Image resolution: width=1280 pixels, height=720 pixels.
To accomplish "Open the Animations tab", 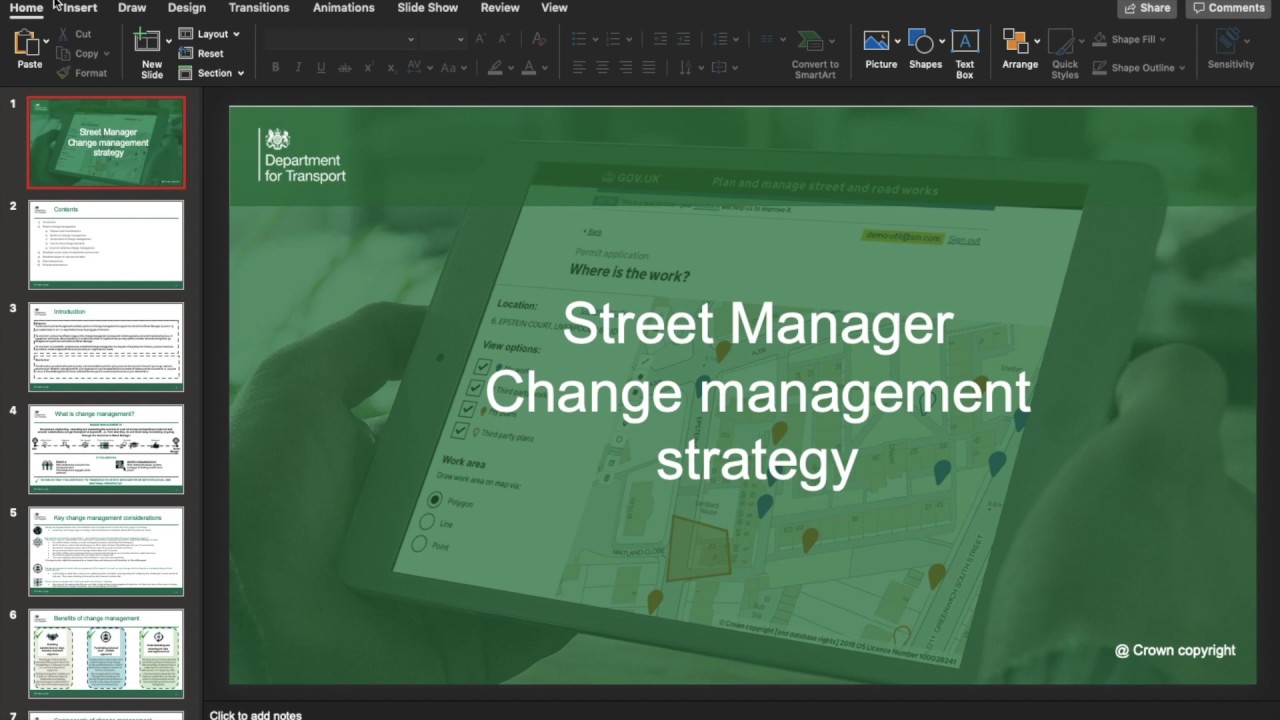I will [344, 8].
